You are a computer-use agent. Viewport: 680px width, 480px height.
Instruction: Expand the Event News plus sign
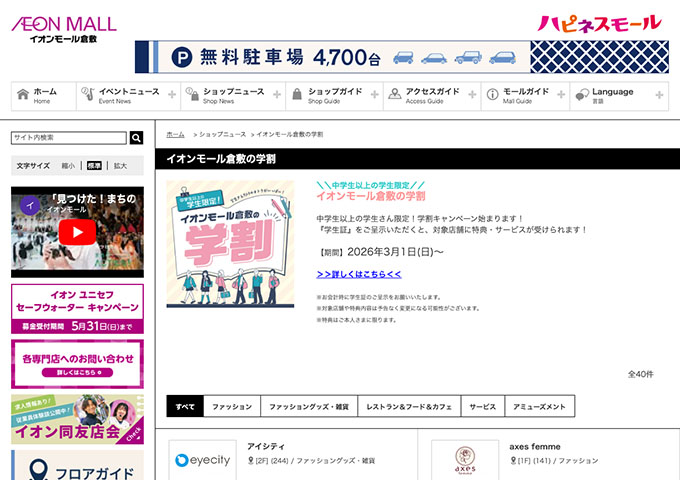coord(172,96)
